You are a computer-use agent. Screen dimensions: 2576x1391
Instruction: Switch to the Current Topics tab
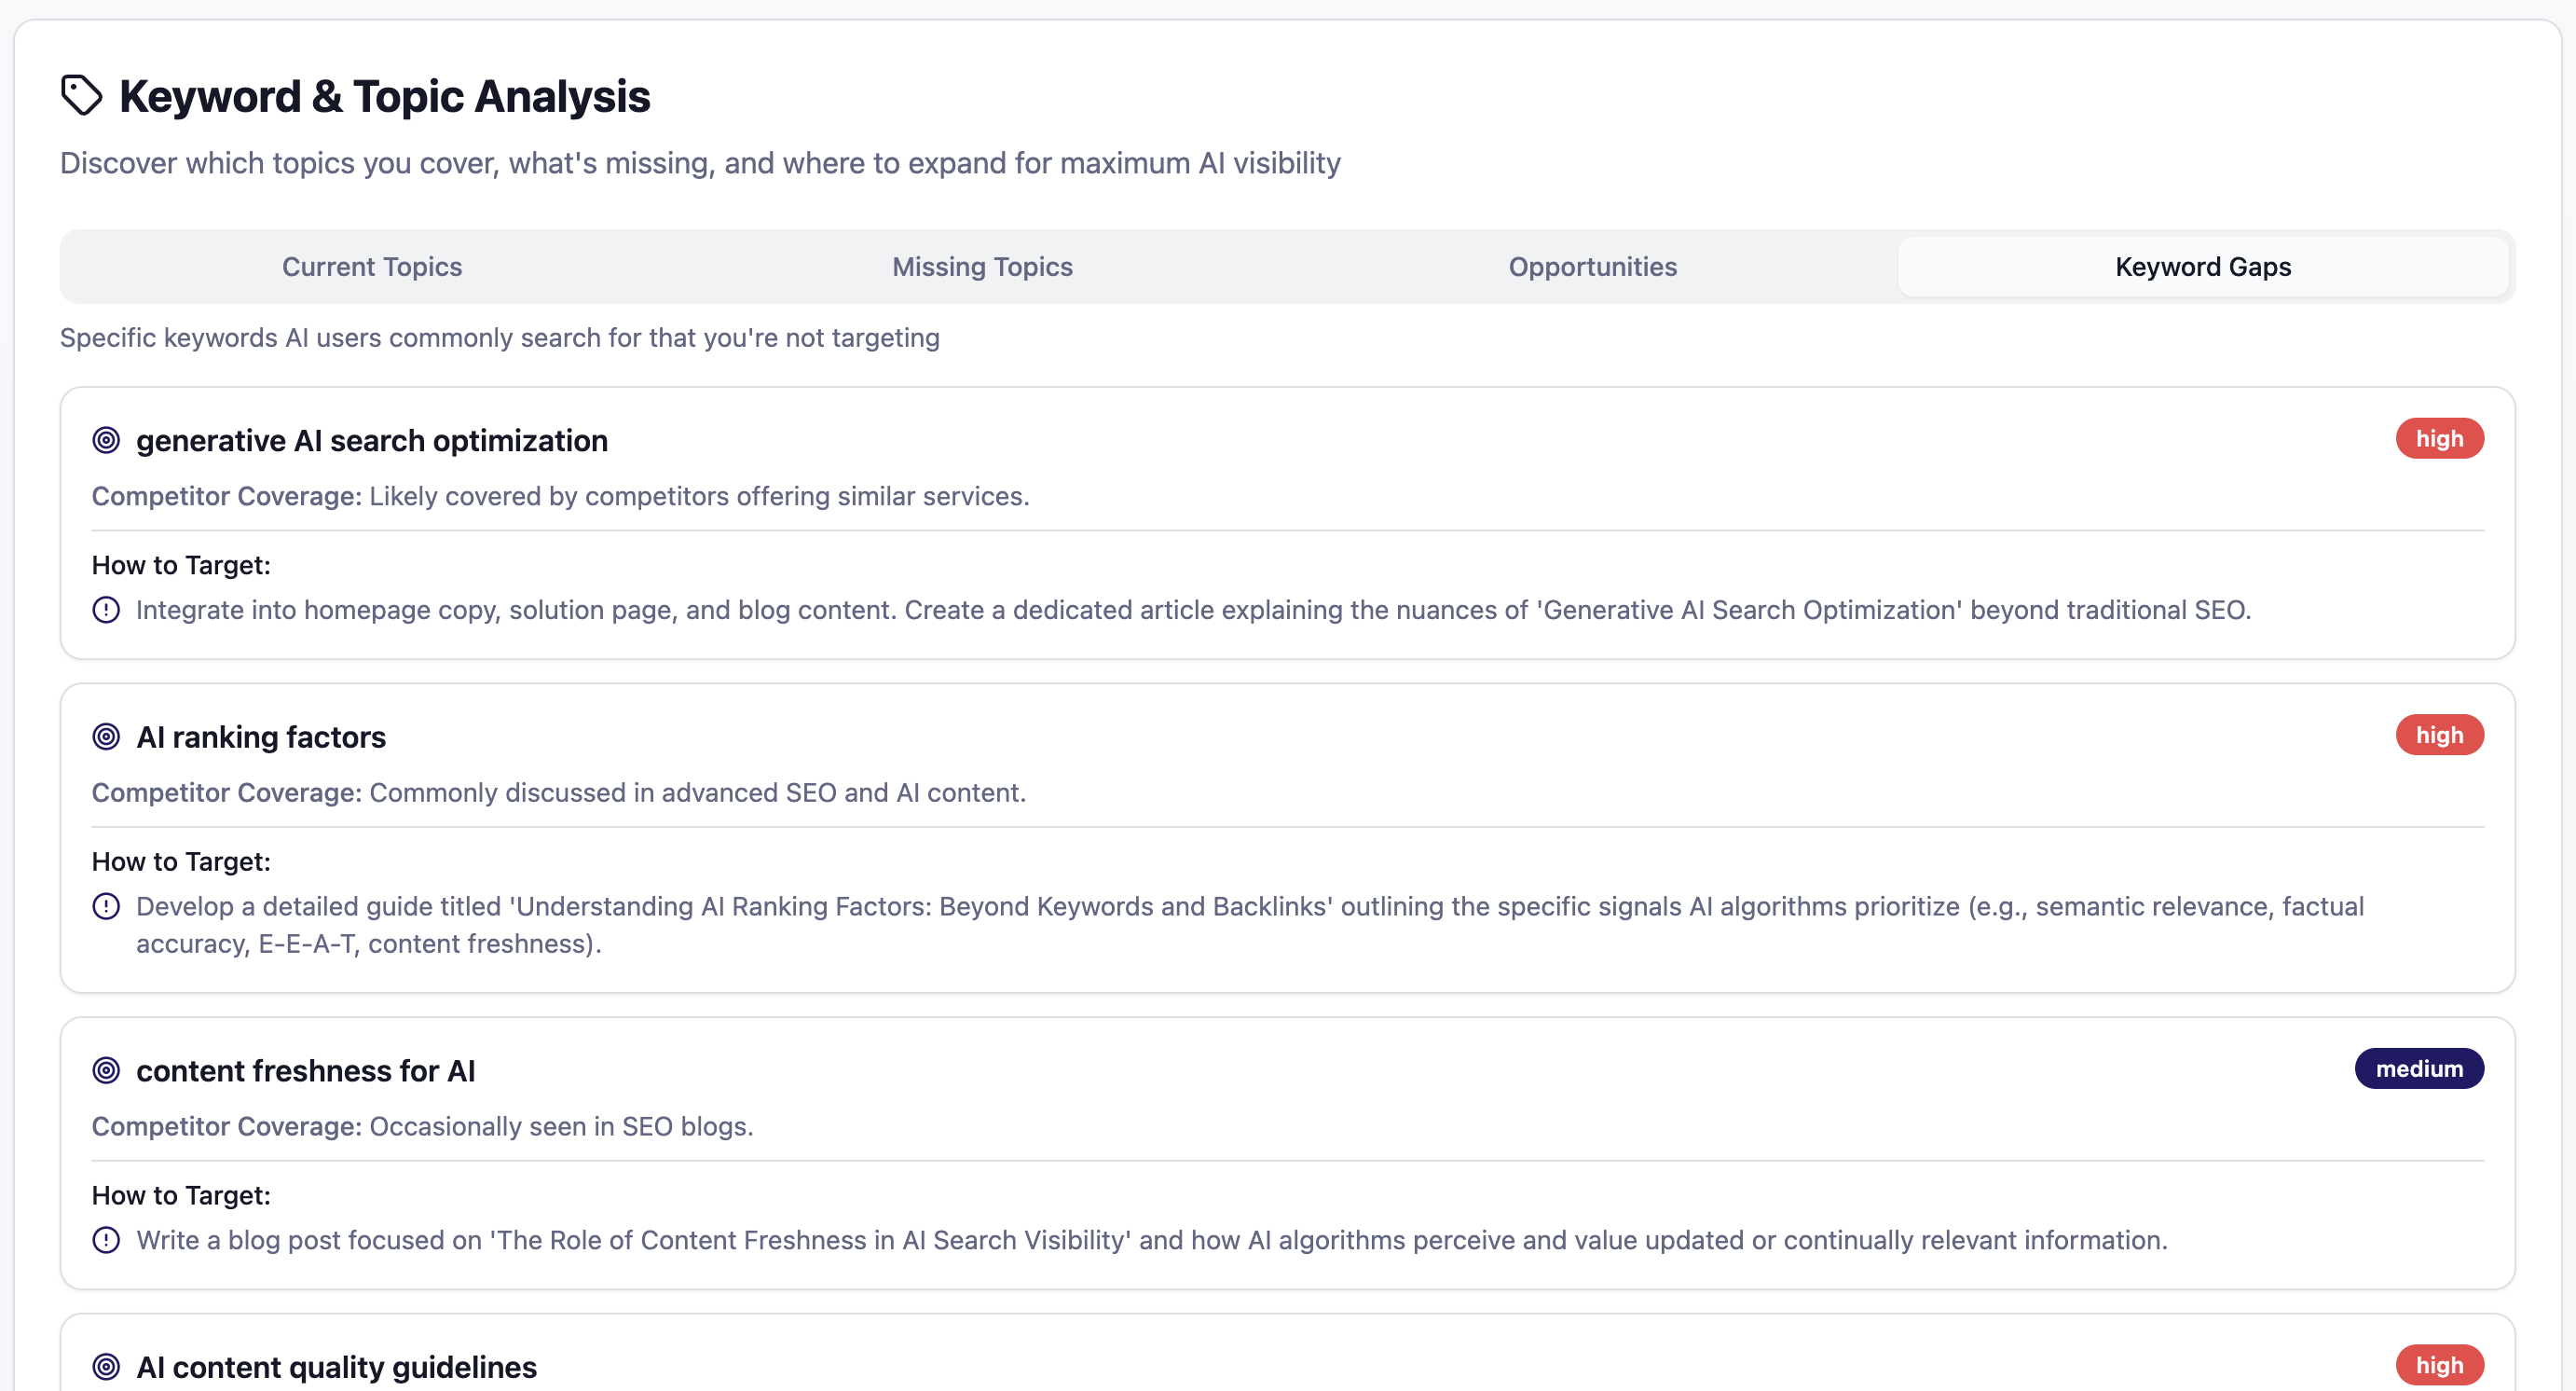(x=372, y=266)
